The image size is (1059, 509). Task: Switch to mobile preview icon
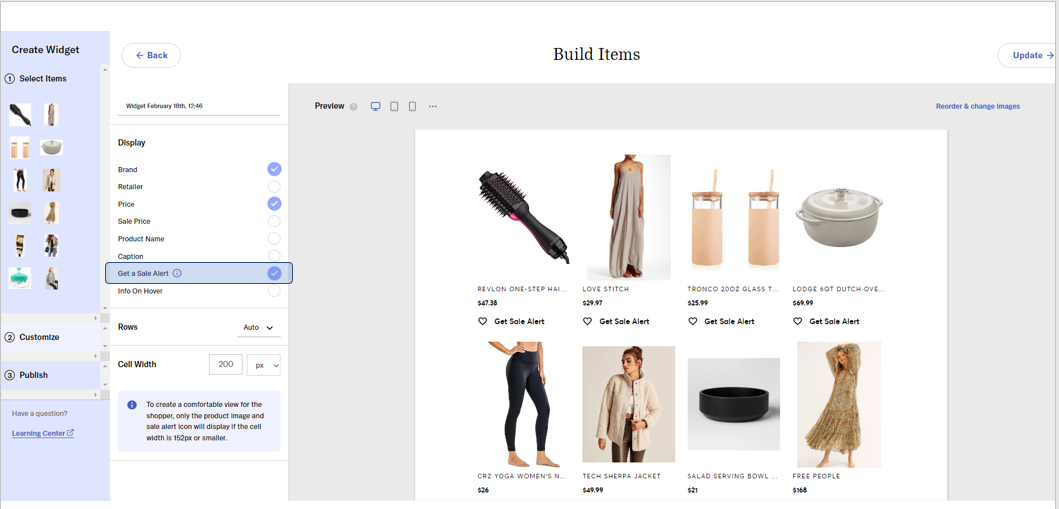[x=412, y=106]
